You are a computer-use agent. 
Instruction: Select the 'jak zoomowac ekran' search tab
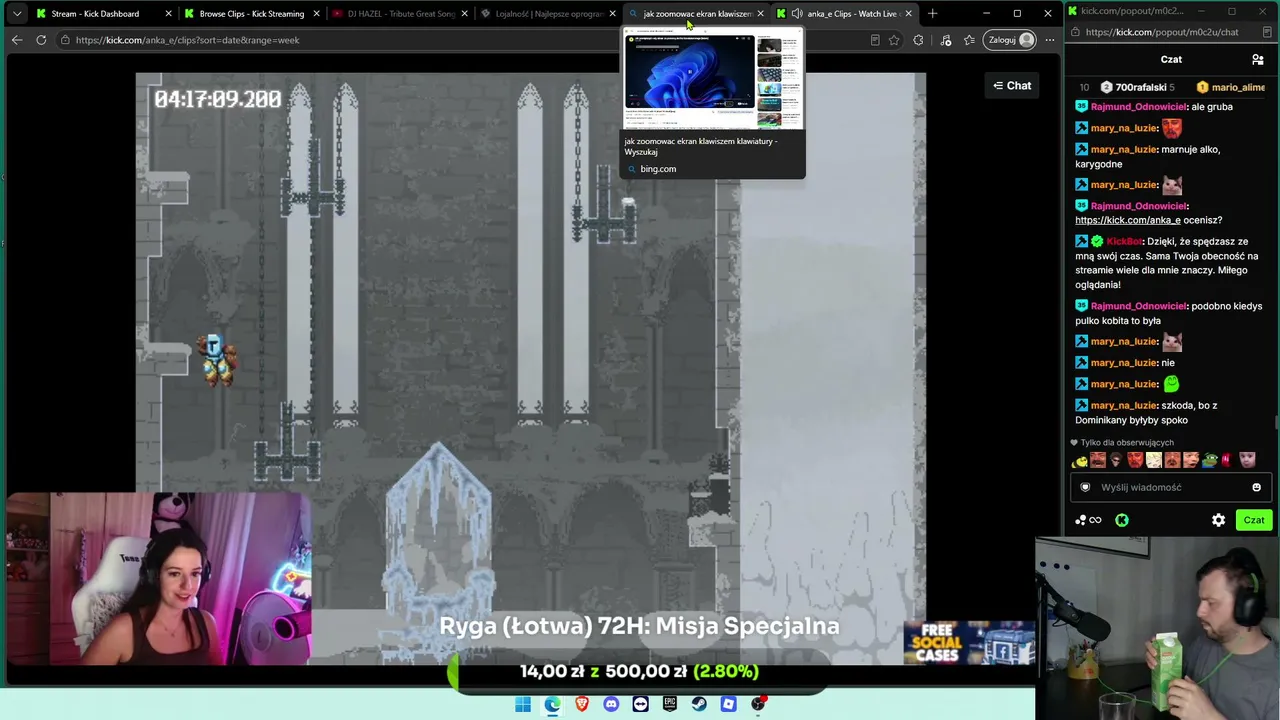pos(697,14)
